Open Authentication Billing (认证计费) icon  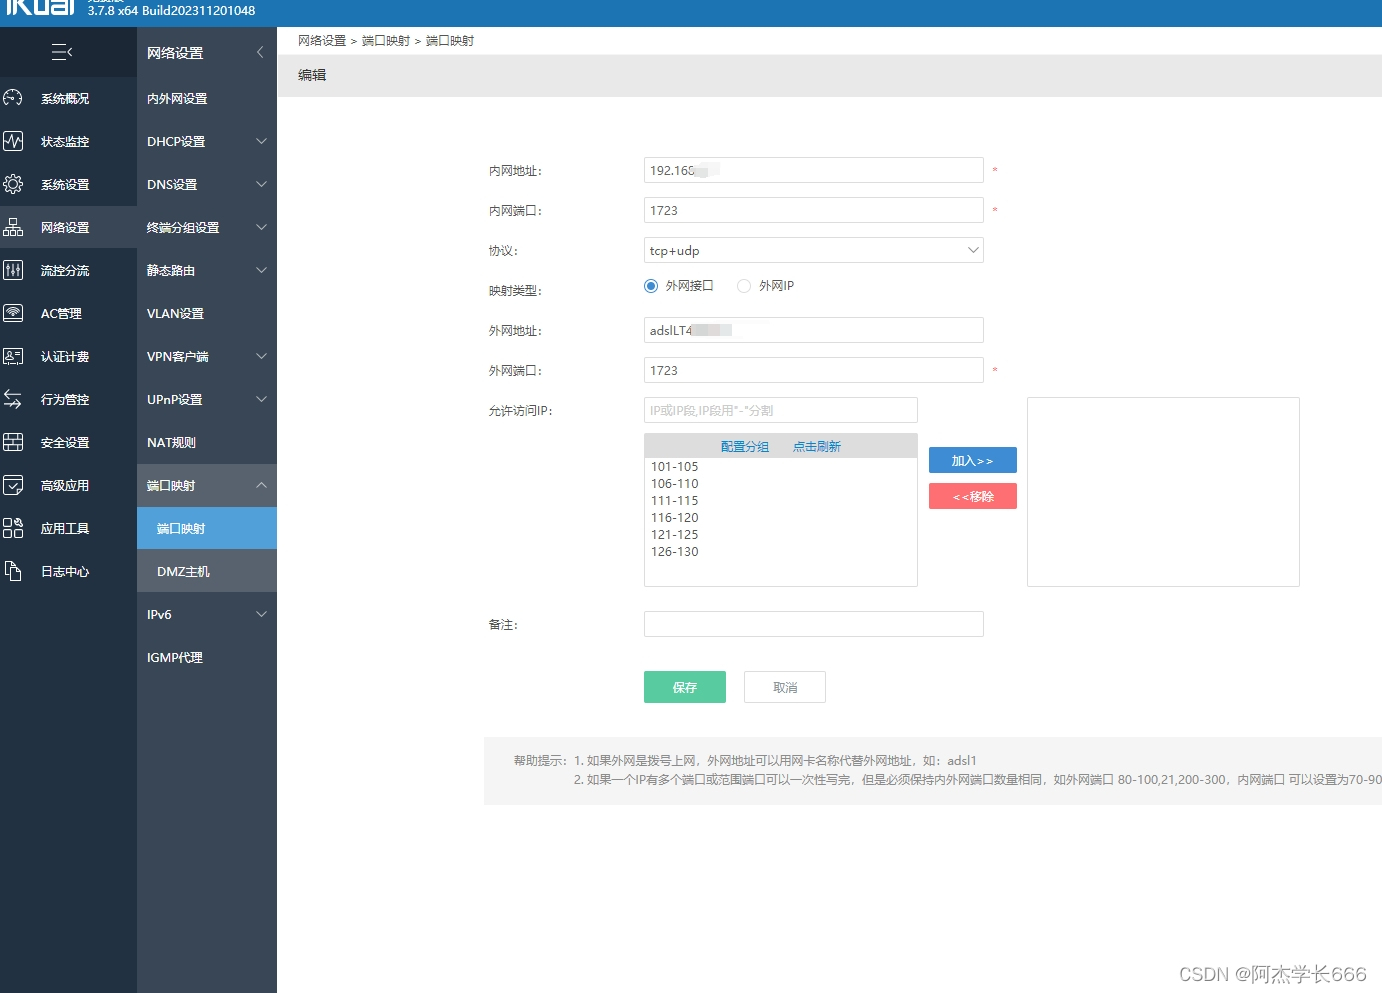(x=13, y=356)
